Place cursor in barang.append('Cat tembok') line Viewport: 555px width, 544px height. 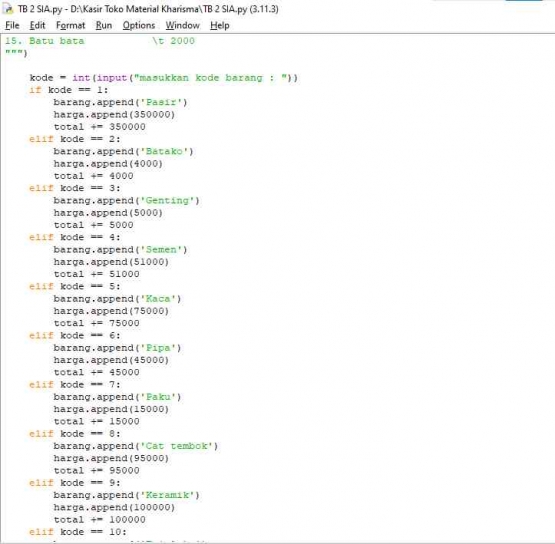[136, 446]
